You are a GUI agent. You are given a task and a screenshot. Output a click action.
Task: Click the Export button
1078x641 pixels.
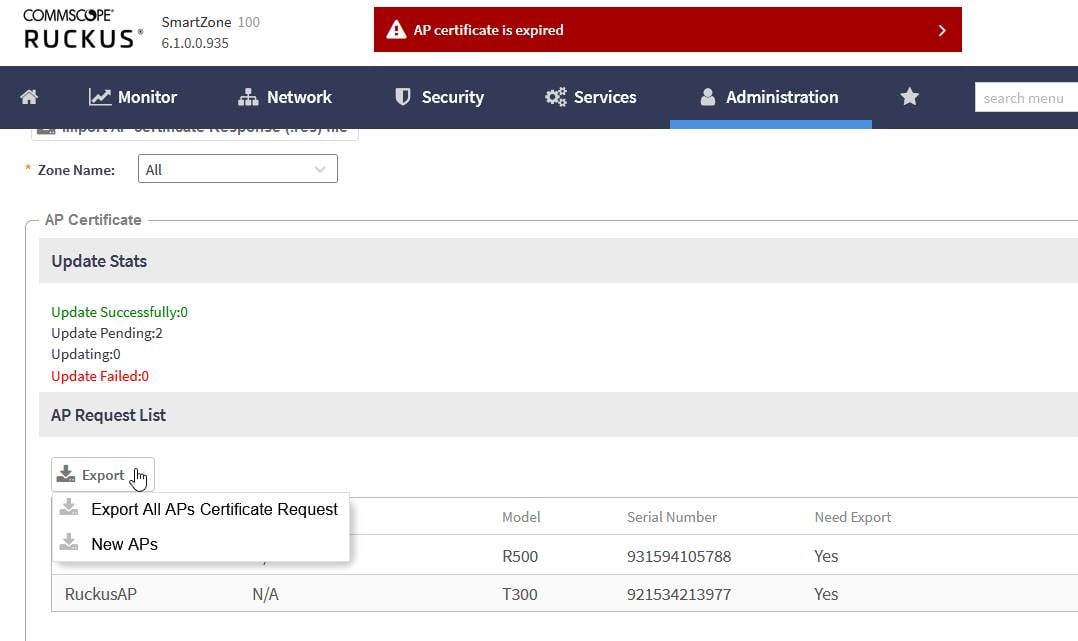(102, 475)
